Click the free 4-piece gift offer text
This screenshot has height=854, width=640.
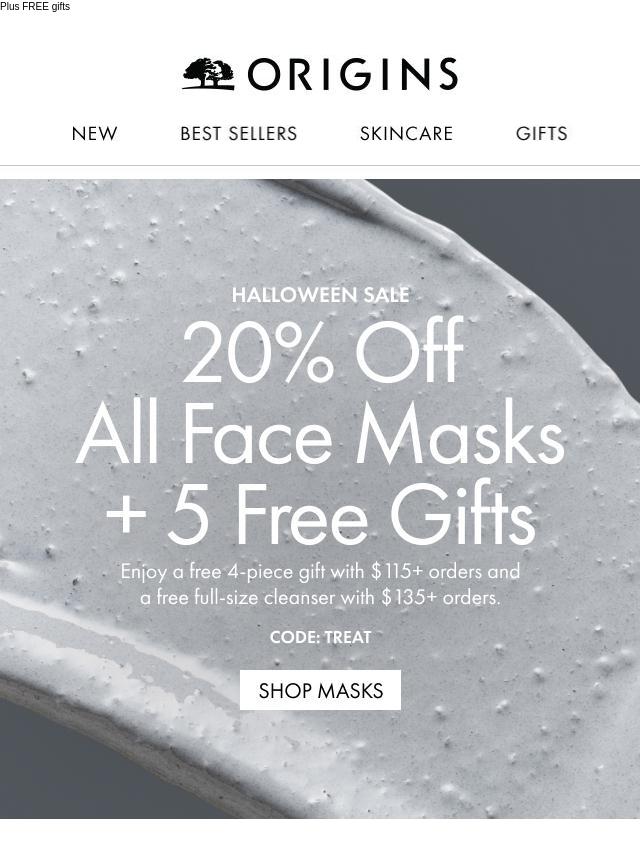click(x=320, y=571)
